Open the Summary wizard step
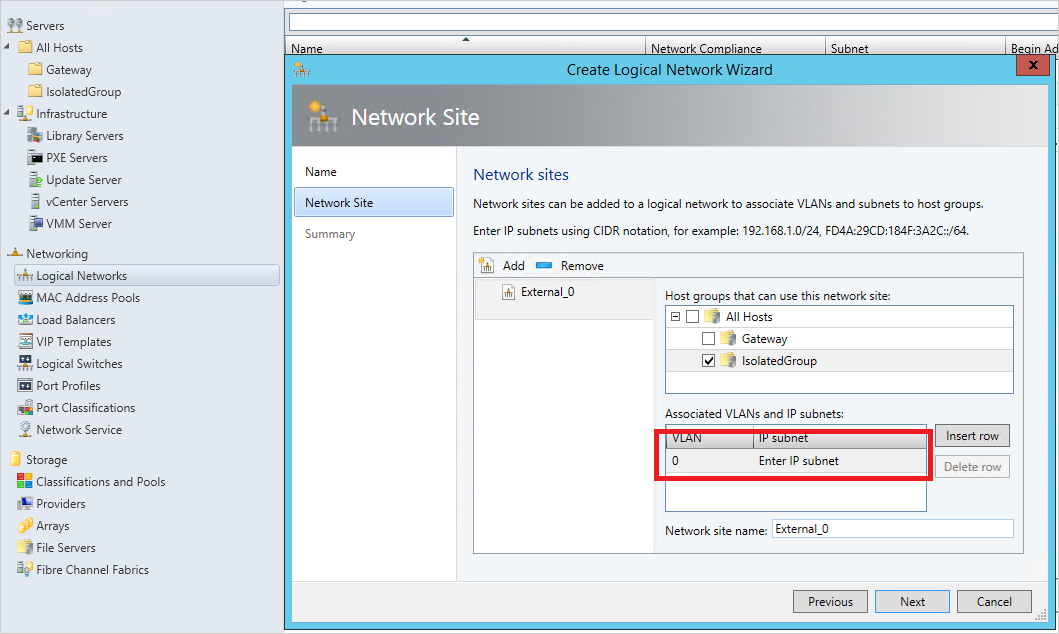This screenshot has width=1059, height=634. (x=330, y=234)
